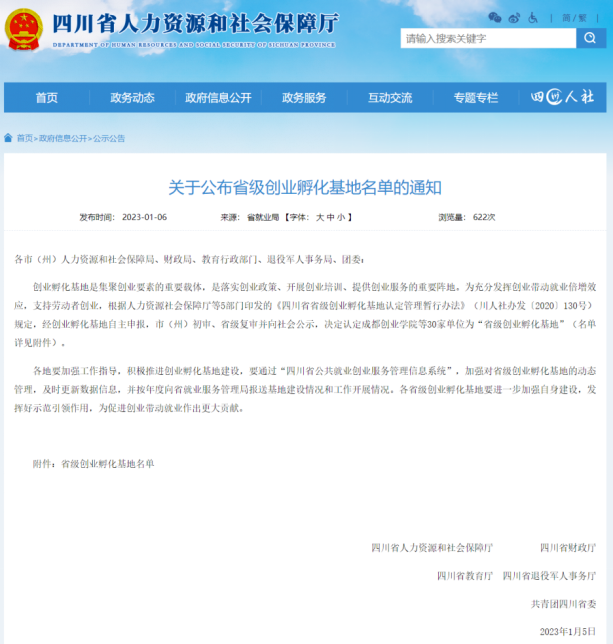This screenshot has width=613, height=644.
Task: Click 公示公告 breadcrumb link
Action: [x=109, y=138]
